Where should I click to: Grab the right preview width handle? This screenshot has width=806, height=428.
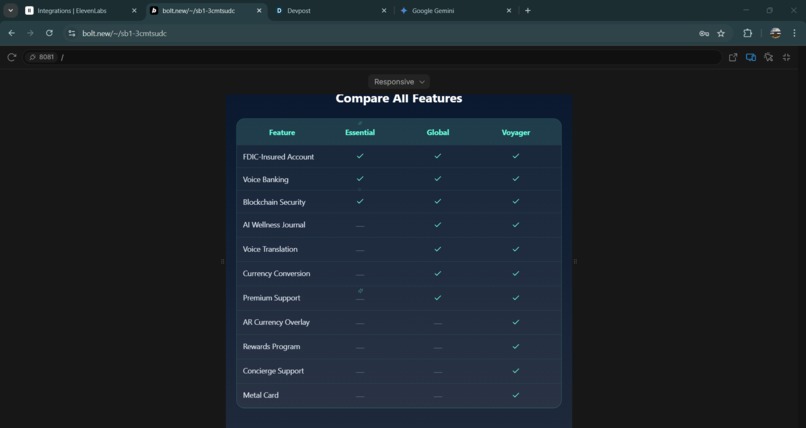click(x=575, y=262)
